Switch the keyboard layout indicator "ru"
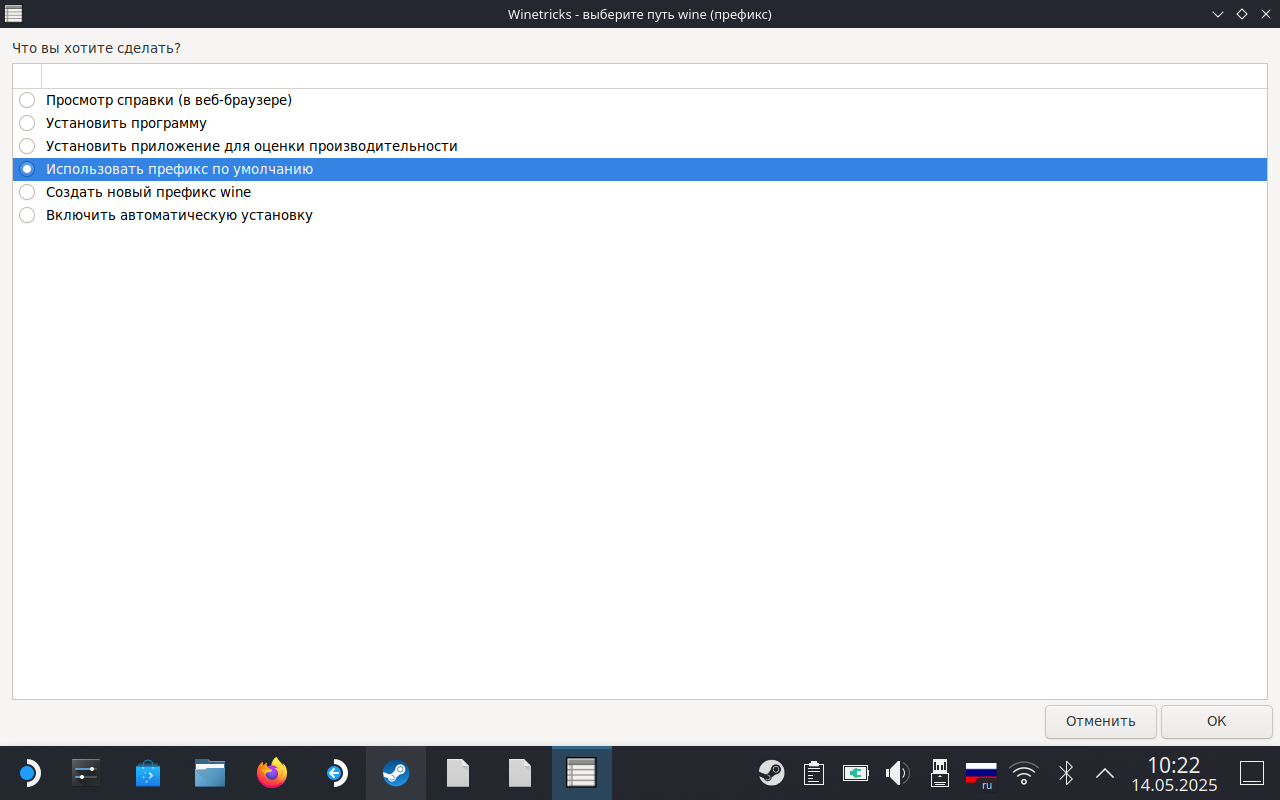 (x=981, y=775)
